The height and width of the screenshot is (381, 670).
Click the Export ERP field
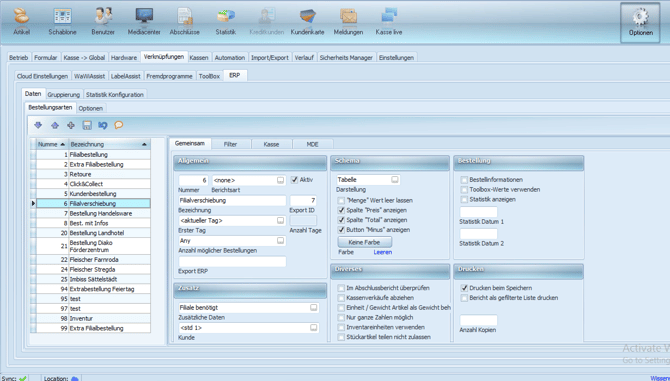[232, 261]
